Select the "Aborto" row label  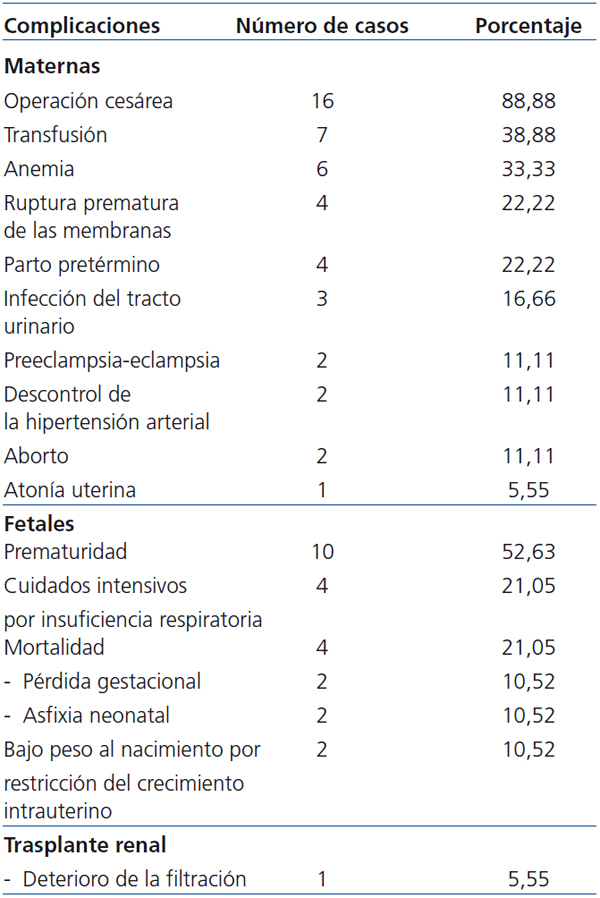click(x=37, y=456)
